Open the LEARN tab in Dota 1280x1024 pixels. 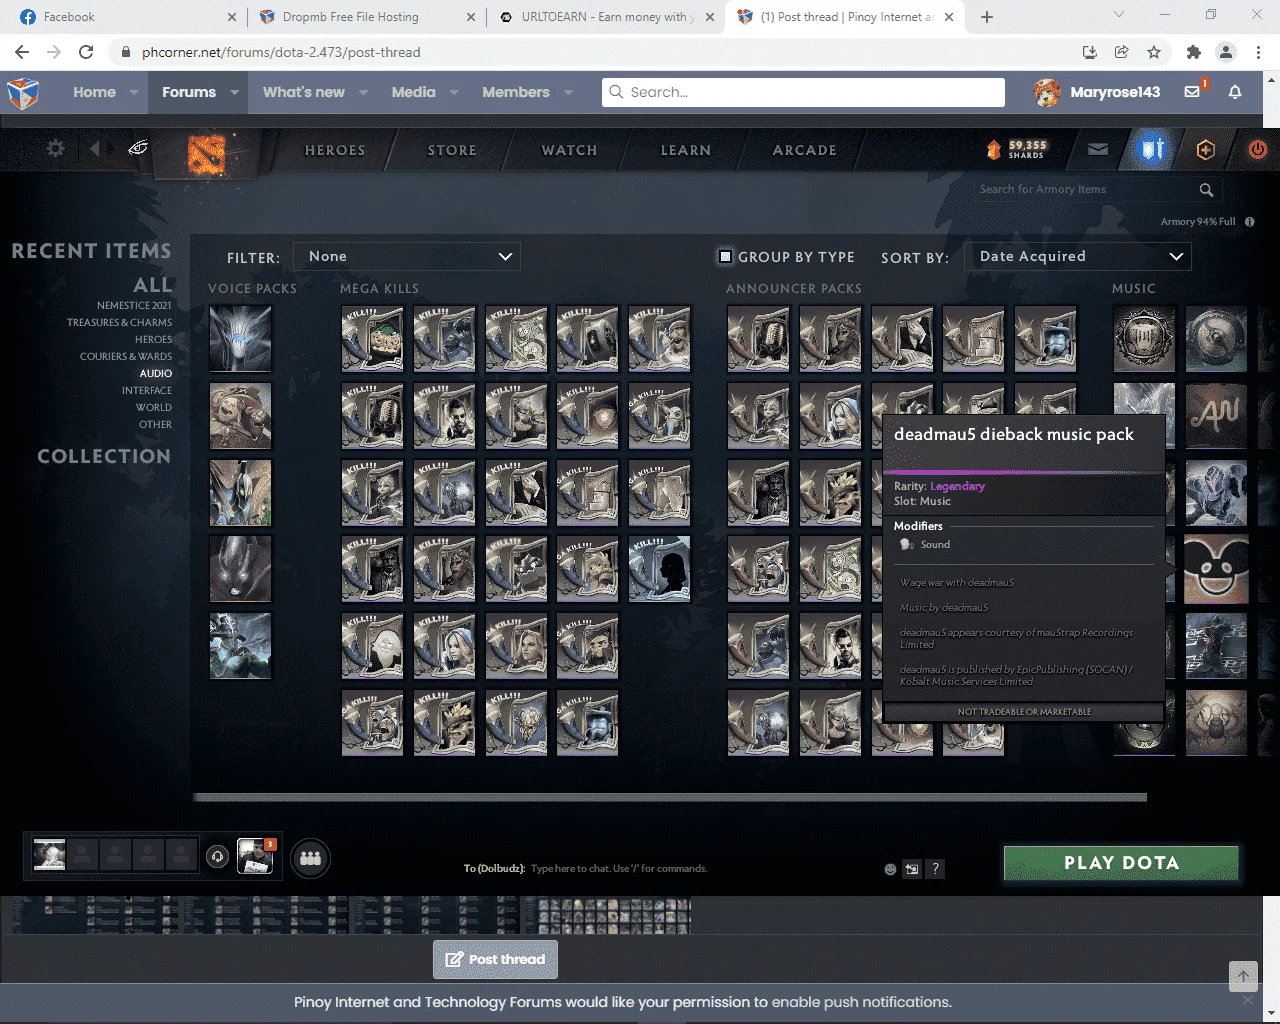pyautogui.click(x=686, y=150)
